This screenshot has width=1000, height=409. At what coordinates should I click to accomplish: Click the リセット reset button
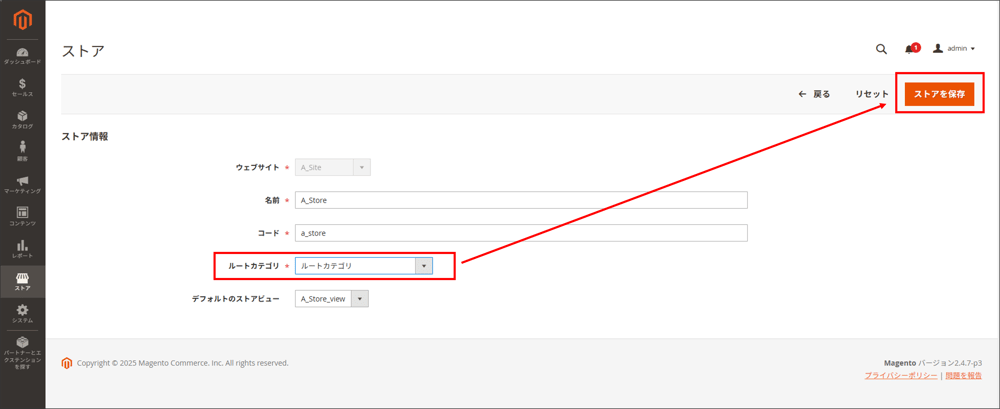click(871, 94)
